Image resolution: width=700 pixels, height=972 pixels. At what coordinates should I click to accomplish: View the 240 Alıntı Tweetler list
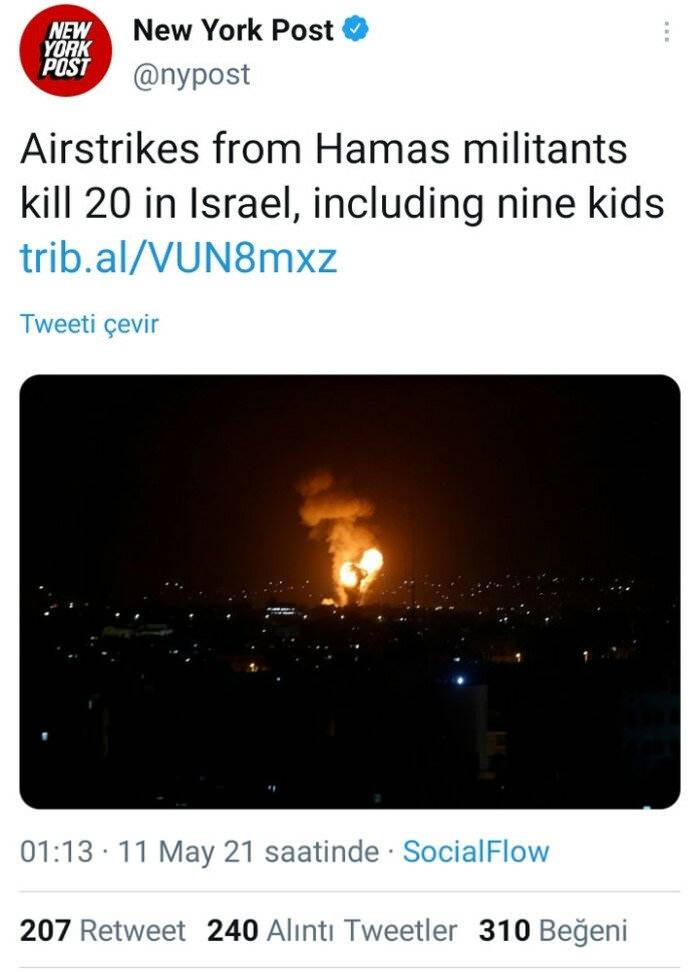tap(332, 931)
